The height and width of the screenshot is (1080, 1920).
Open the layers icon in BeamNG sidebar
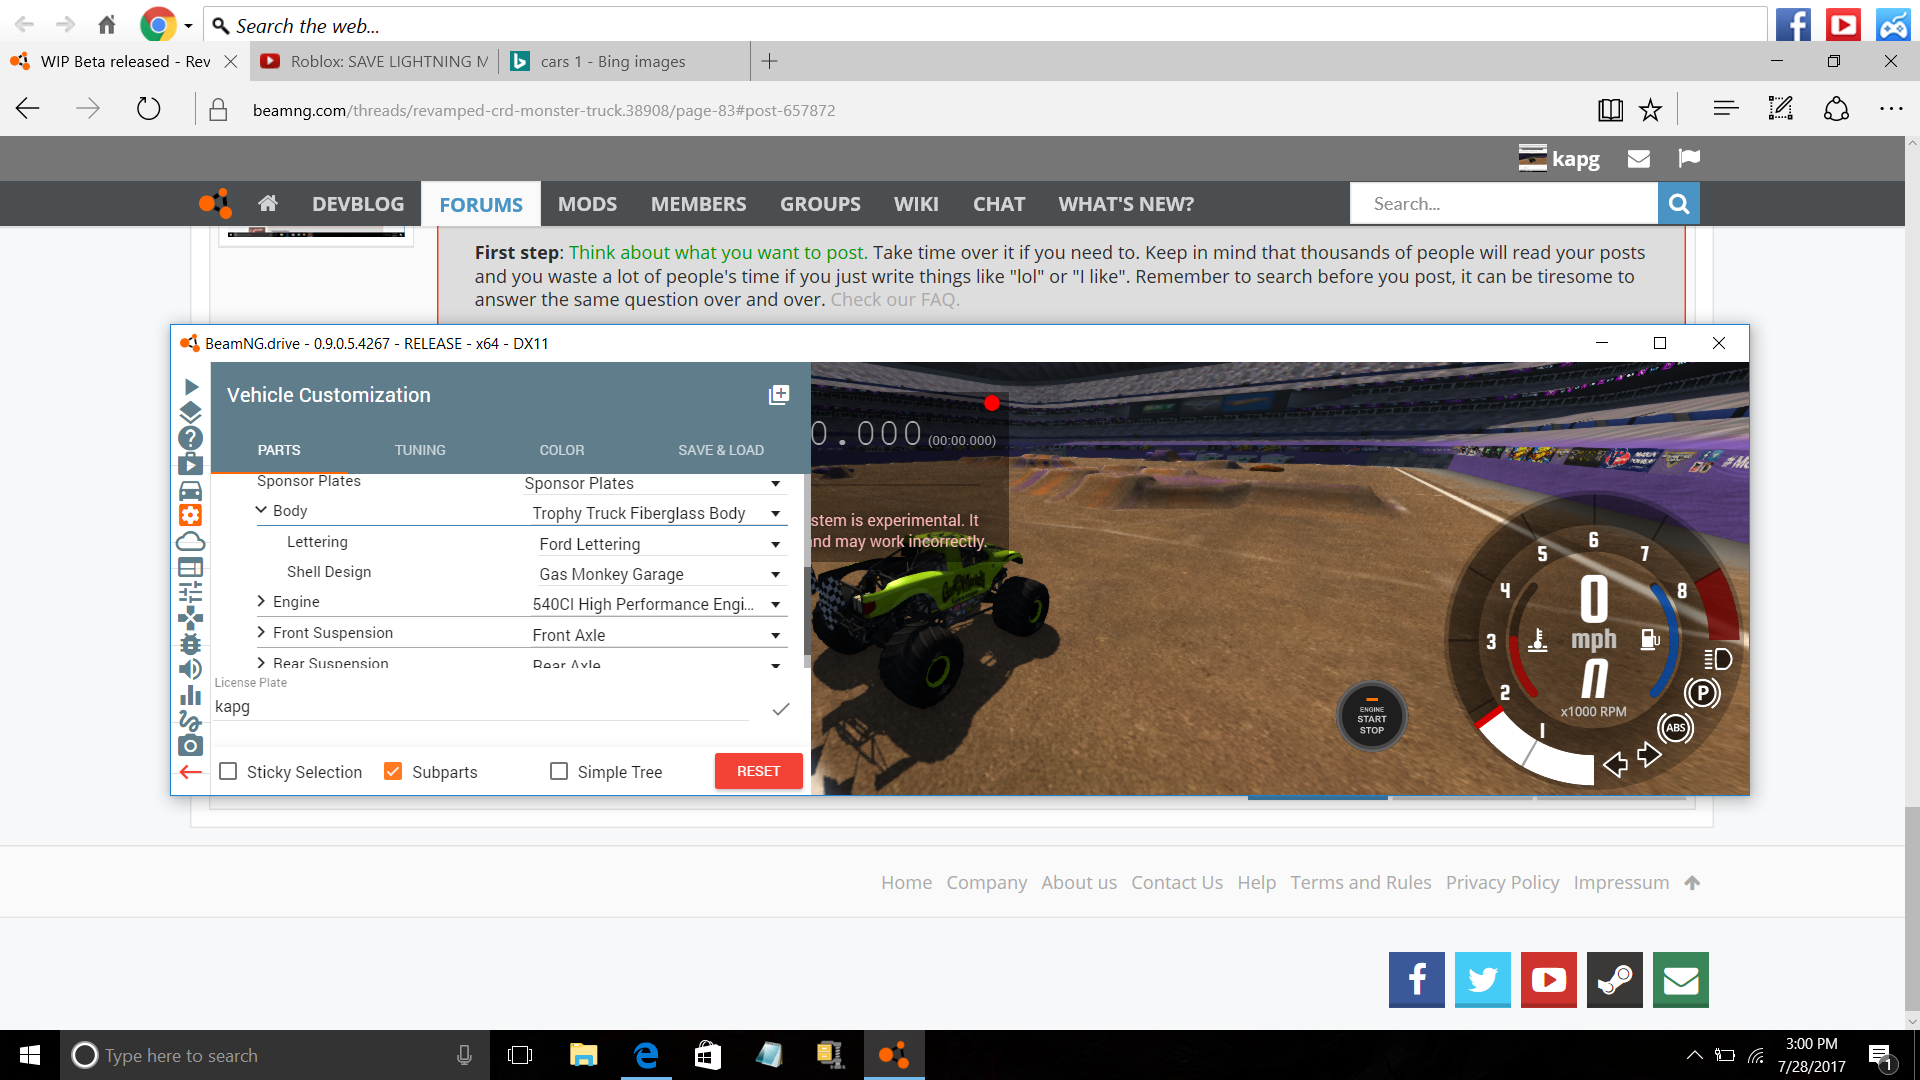pyautogui.click(x=191, y=412)
